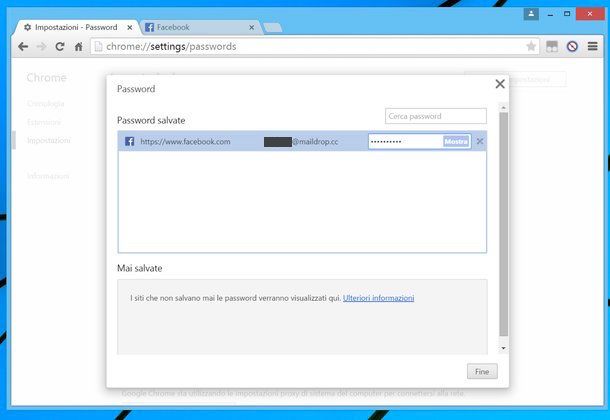Go back with the browser back arrow
The image size is (610, 420).
[23, 47]
